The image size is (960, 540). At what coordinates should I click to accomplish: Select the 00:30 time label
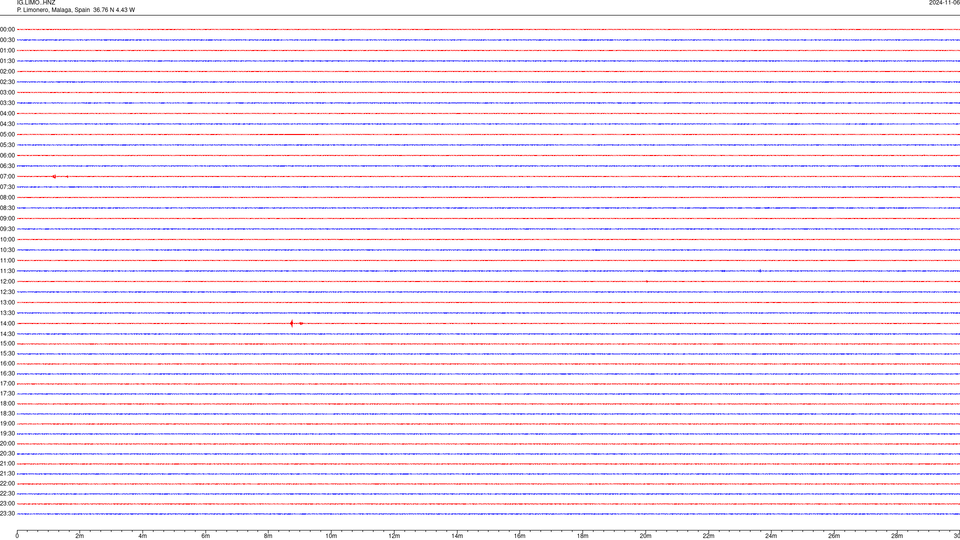7,40
